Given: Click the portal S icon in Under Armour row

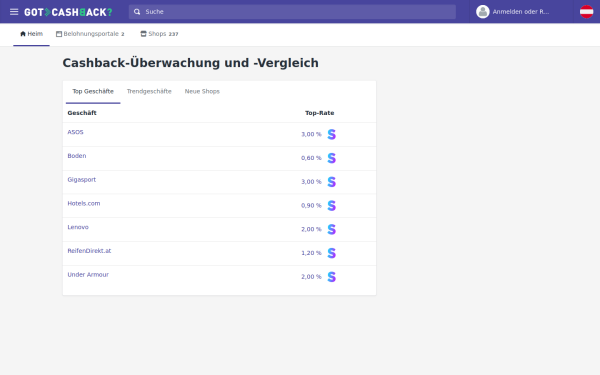Looking at the screenshot, I should [x=331, y=277].
